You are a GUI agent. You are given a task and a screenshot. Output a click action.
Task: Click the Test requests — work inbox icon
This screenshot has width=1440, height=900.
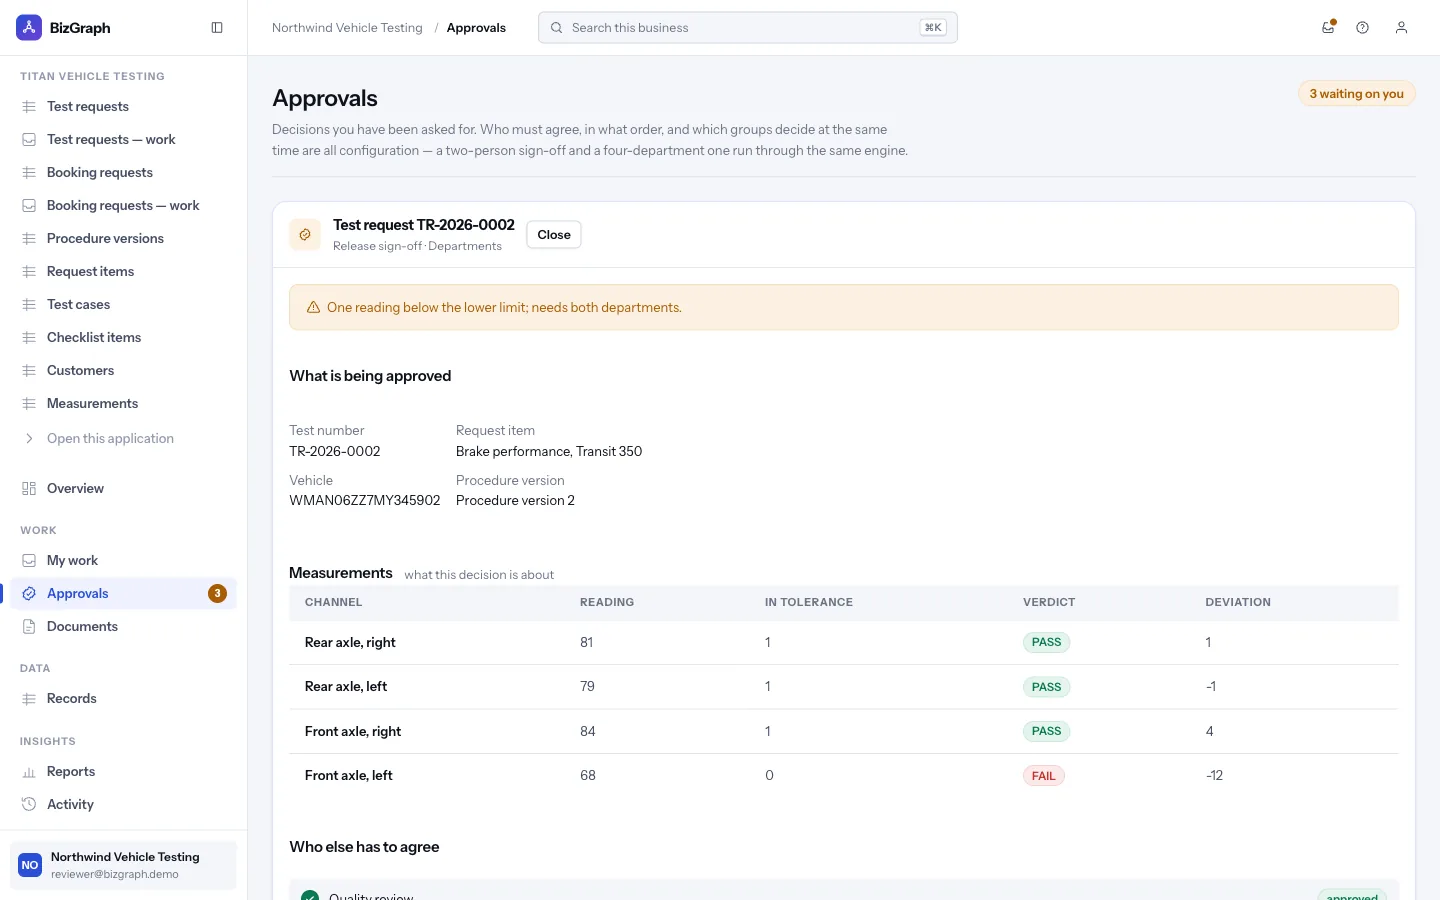[29, 140]
